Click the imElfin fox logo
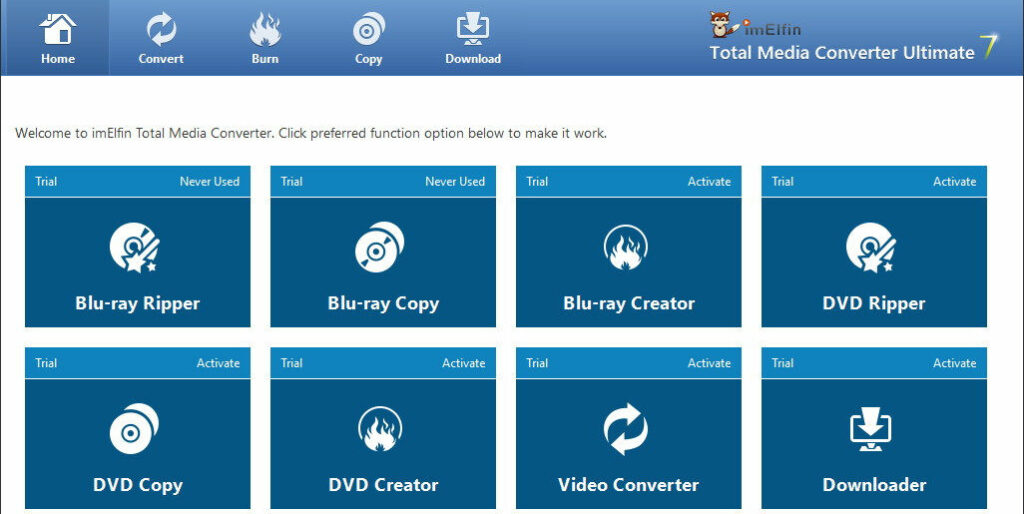 click(724, 24)
